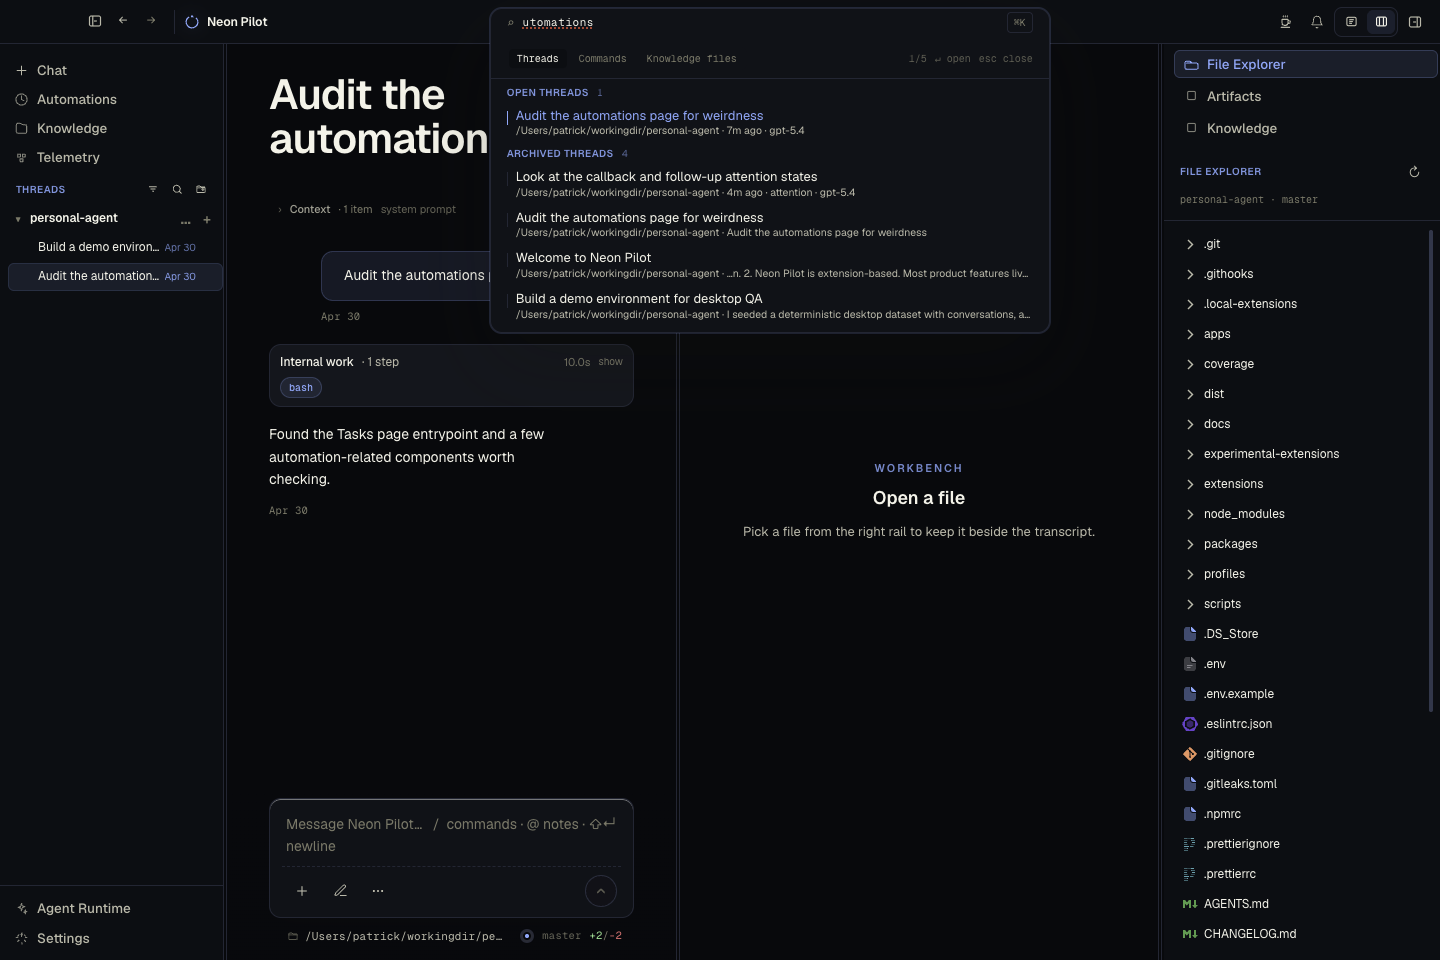This screenshot has width=1440, height=960.
Task: Click the pencil edit icon in composer
Action: click(x=340, y=891)
